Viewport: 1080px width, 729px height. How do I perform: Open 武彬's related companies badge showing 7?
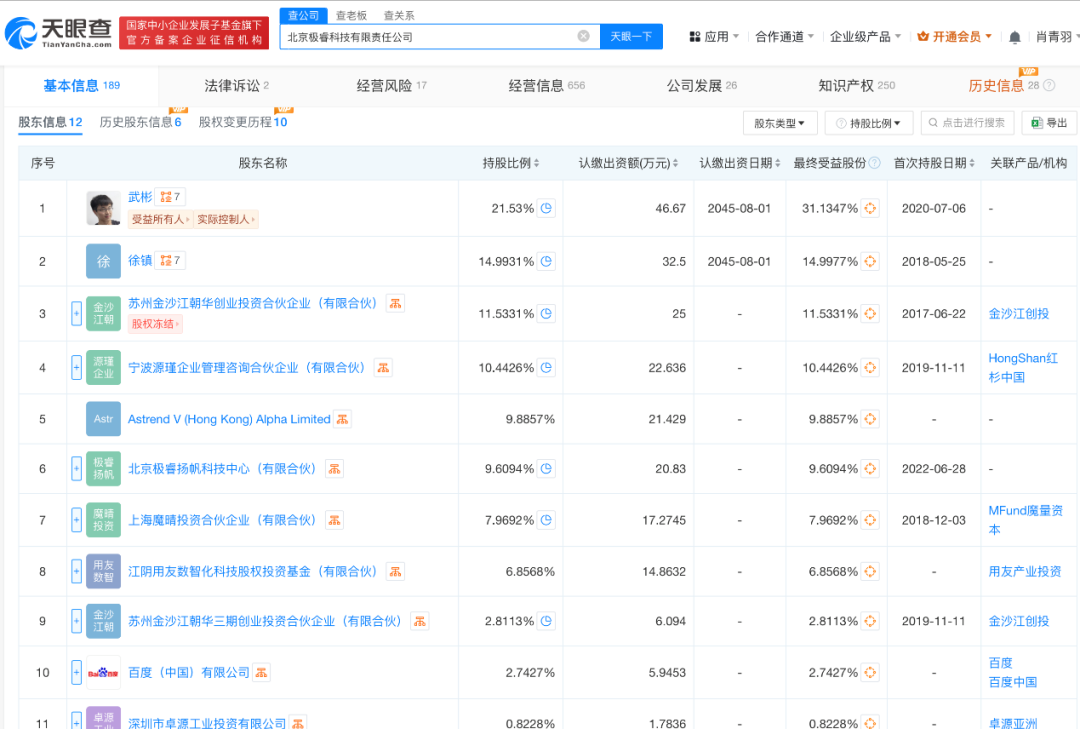coord(170,197)
